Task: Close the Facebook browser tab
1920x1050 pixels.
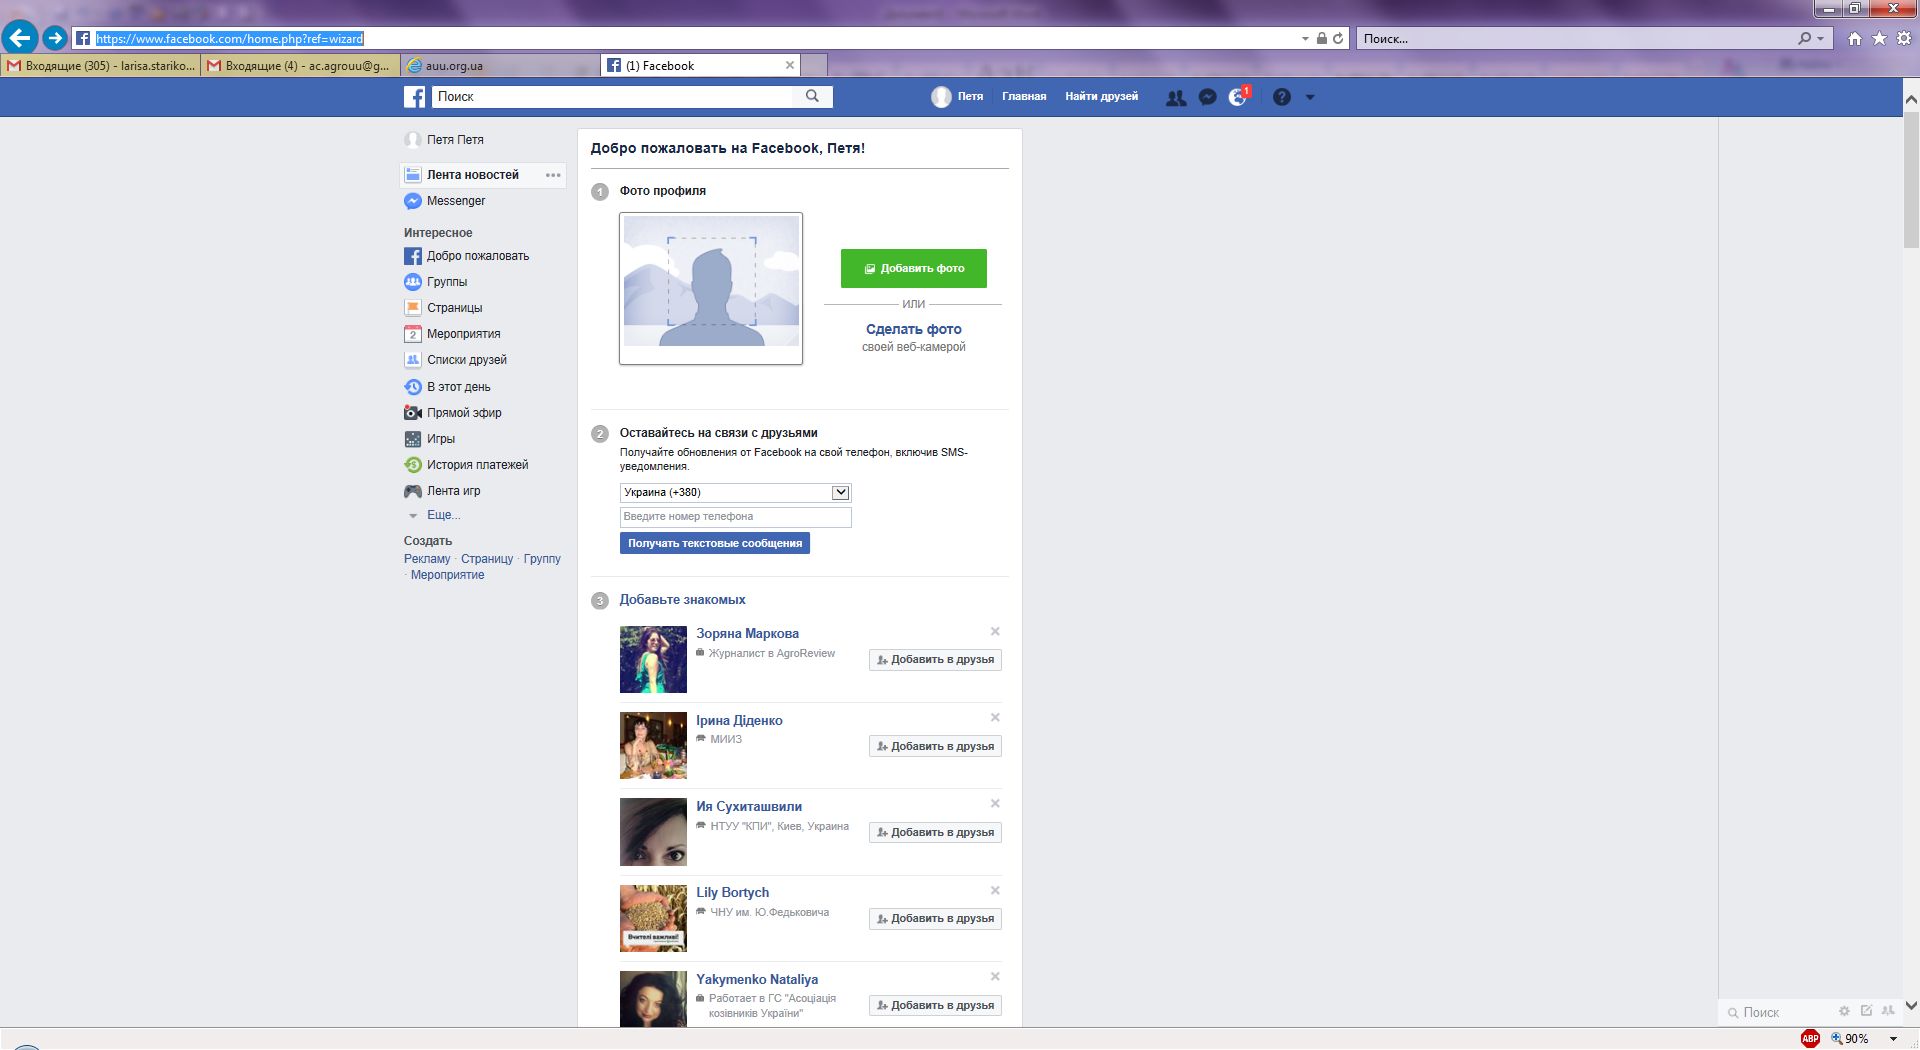Action: coord(790,65)
